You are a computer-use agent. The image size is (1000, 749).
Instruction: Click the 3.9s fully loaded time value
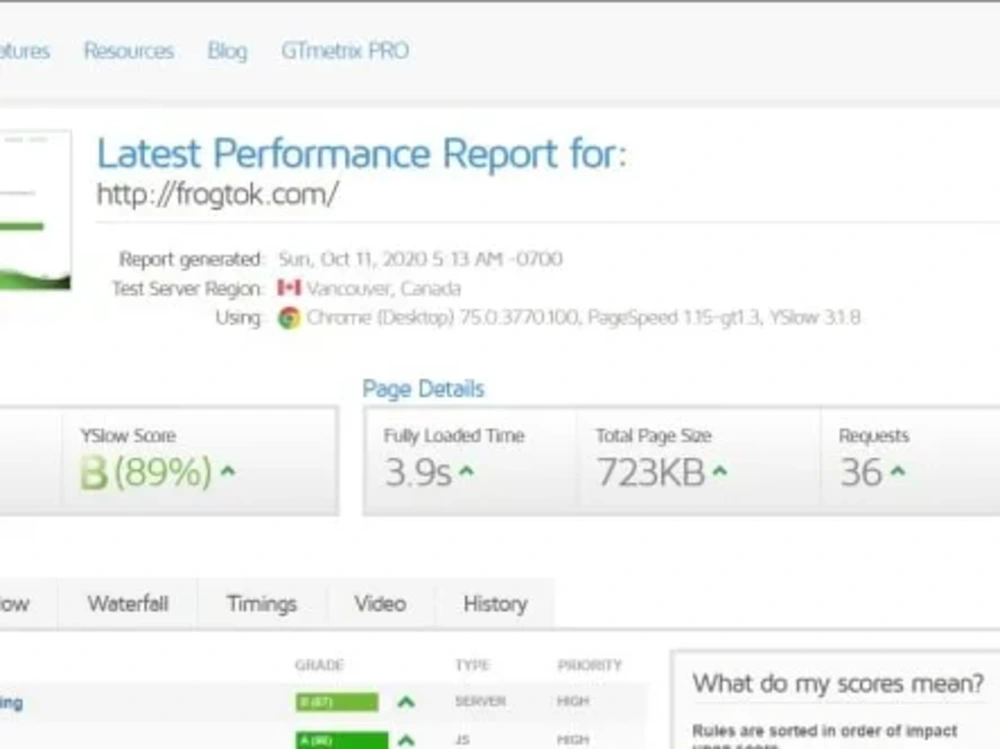(418, 473)
